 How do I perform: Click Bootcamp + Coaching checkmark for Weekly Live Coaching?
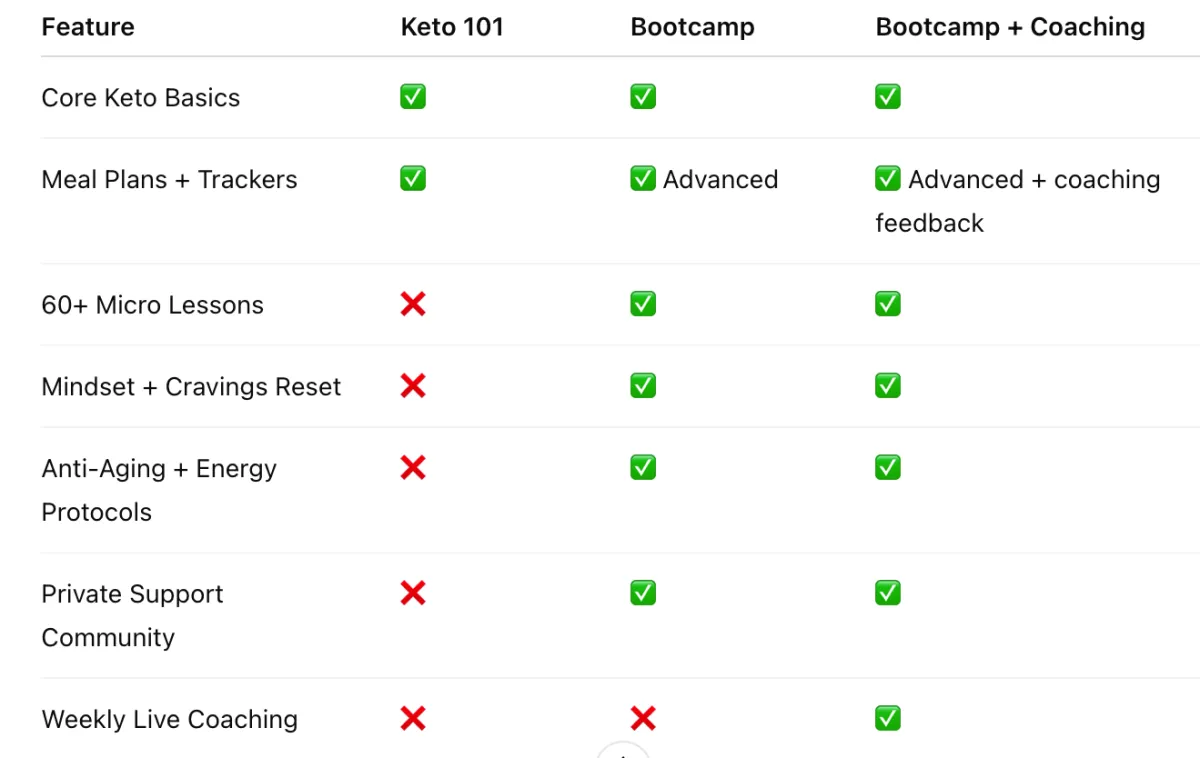(x=888, y=718)
